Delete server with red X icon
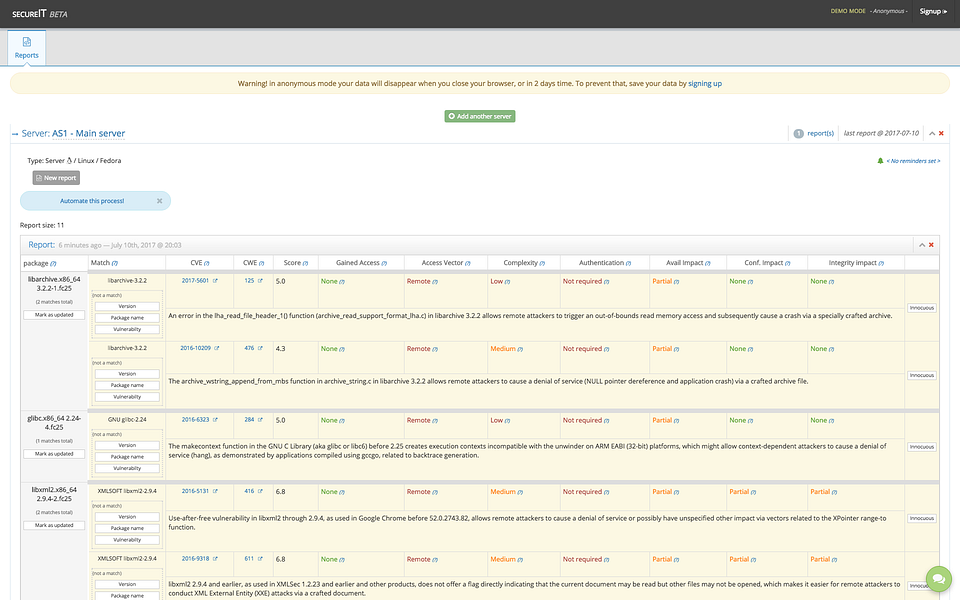The height and width of the screenshot is (600, 960). point(941,133)
